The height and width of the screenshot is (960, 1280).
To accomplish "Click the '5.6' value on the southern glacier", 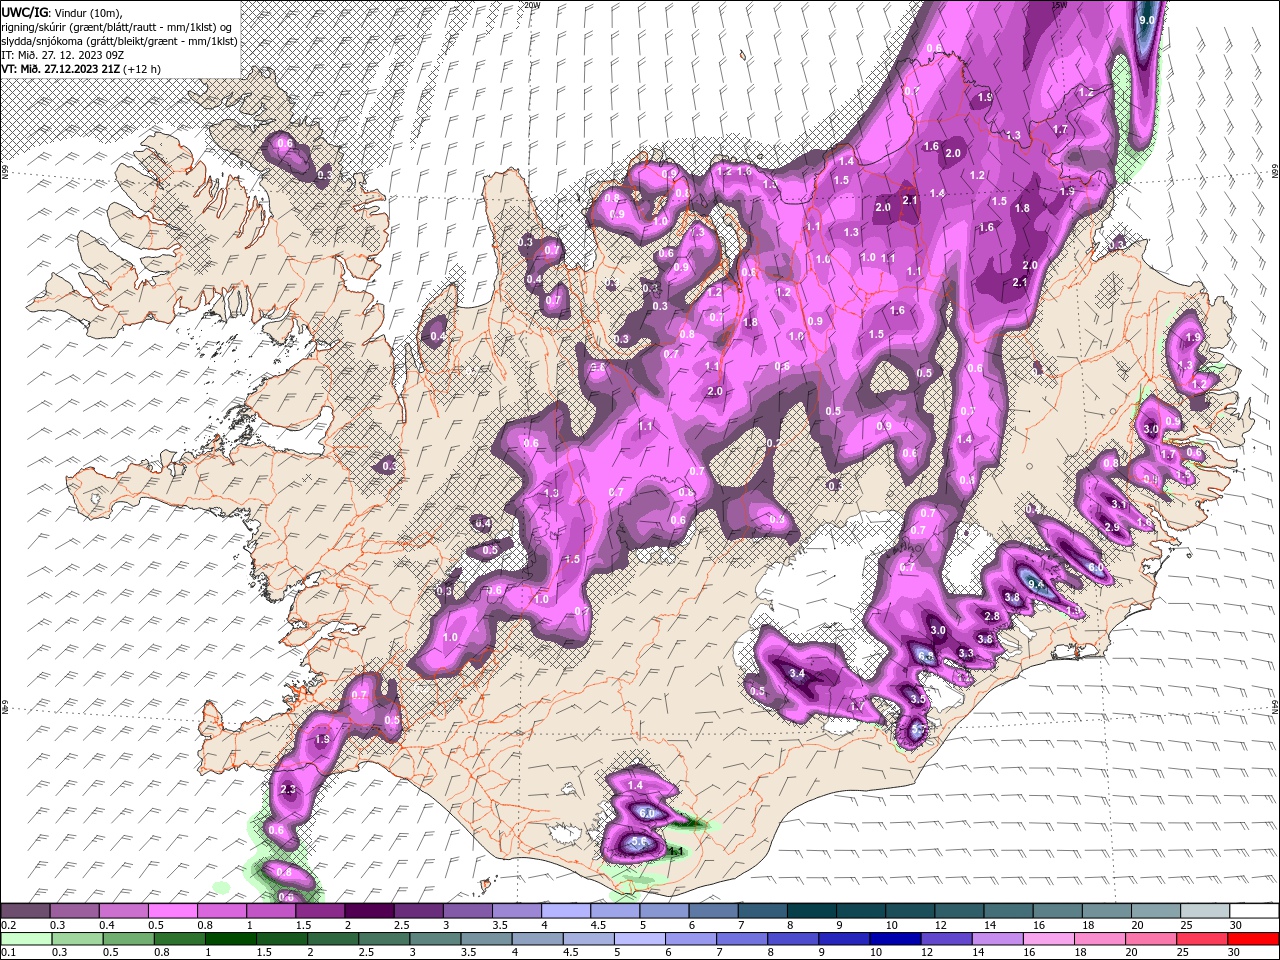I will tap(640, 844).
